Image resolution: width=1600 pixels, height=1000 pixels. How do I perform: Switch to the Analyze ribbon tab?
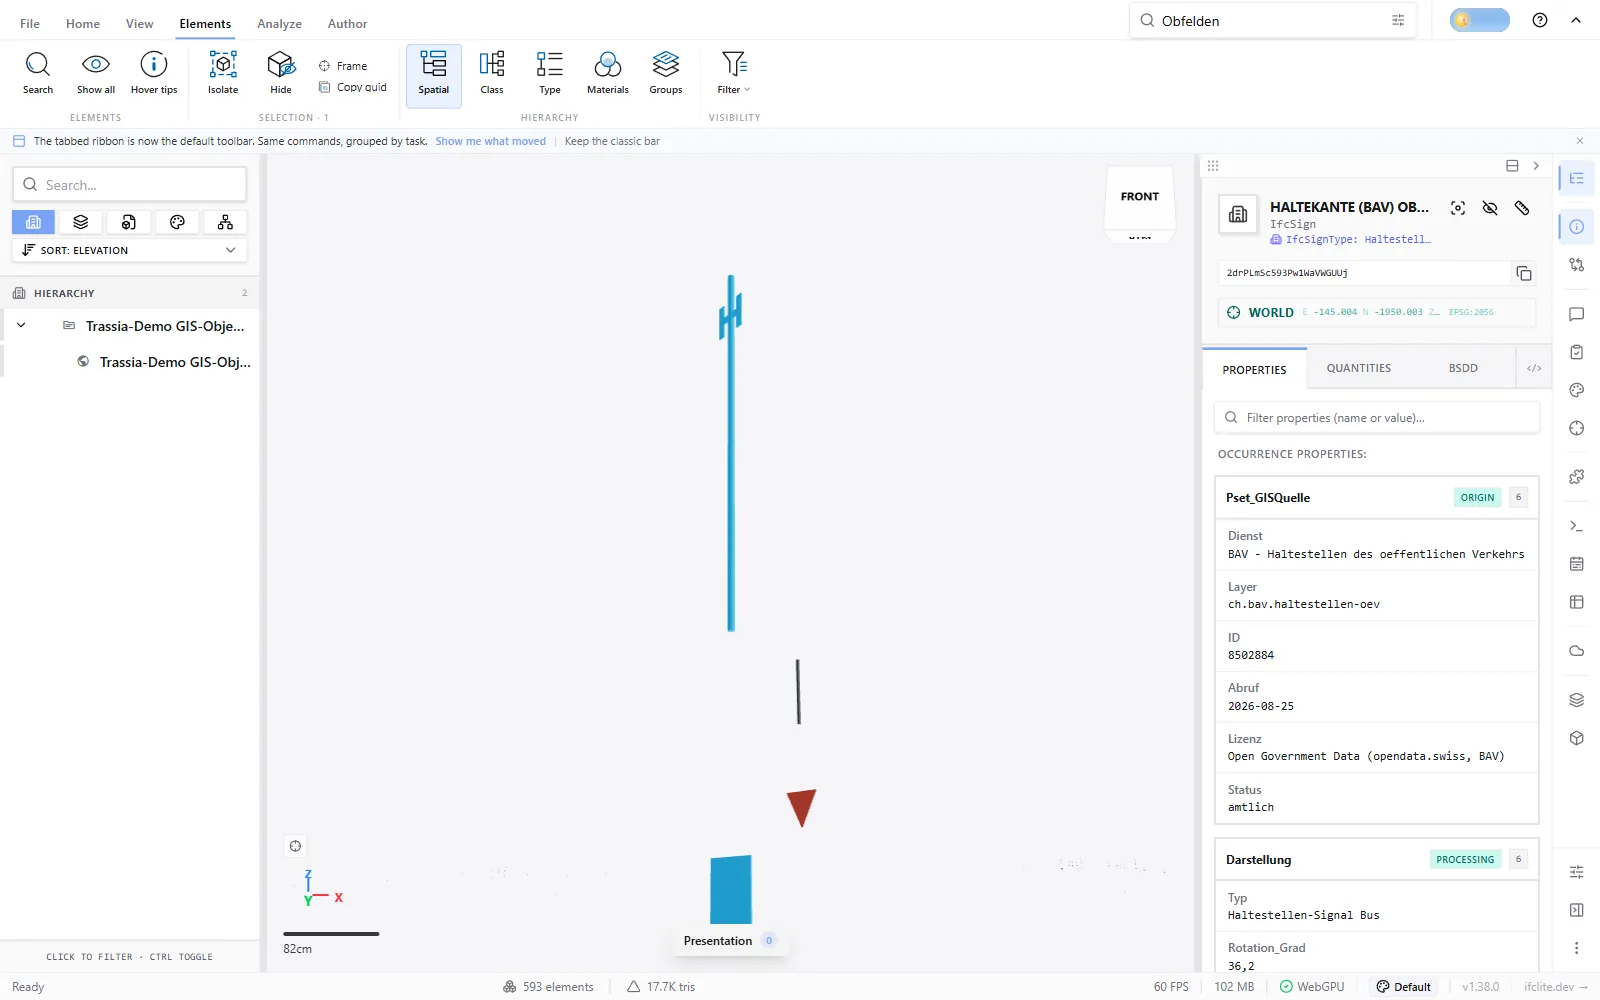tap(279, 23)
